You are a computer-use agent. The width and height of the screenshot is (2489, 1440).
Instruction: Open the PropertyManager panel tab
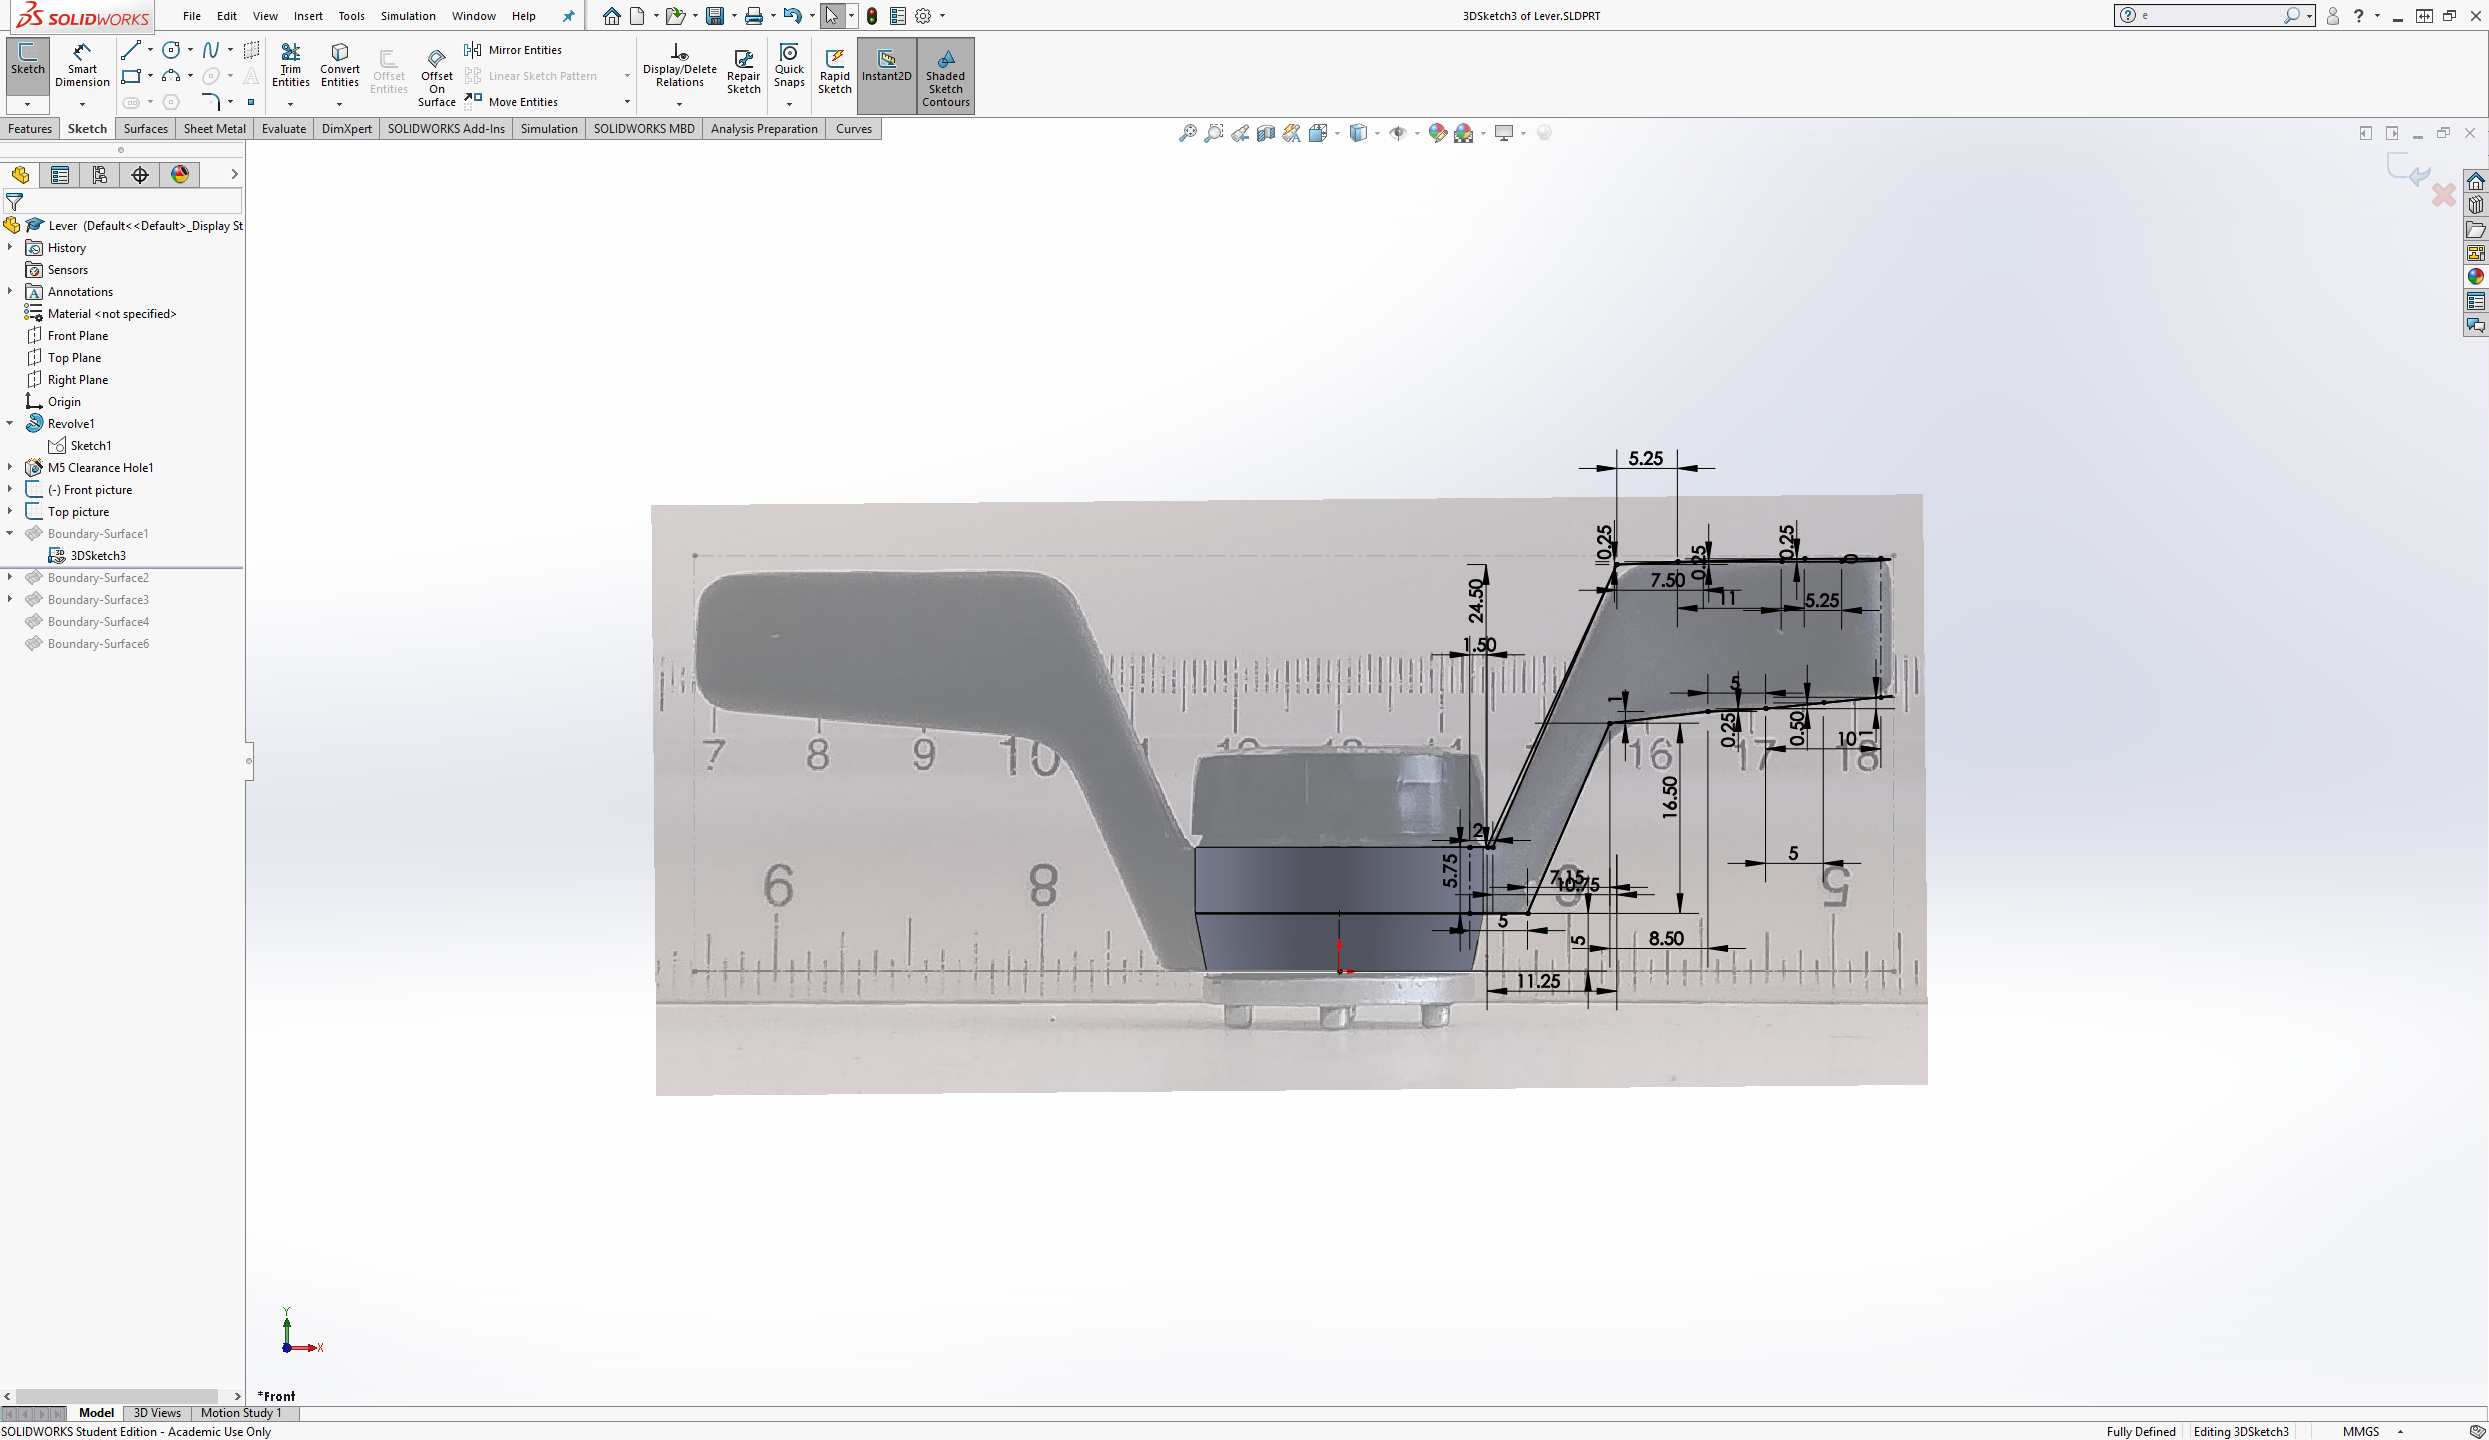pyautogui.click(x=60, y=175)
